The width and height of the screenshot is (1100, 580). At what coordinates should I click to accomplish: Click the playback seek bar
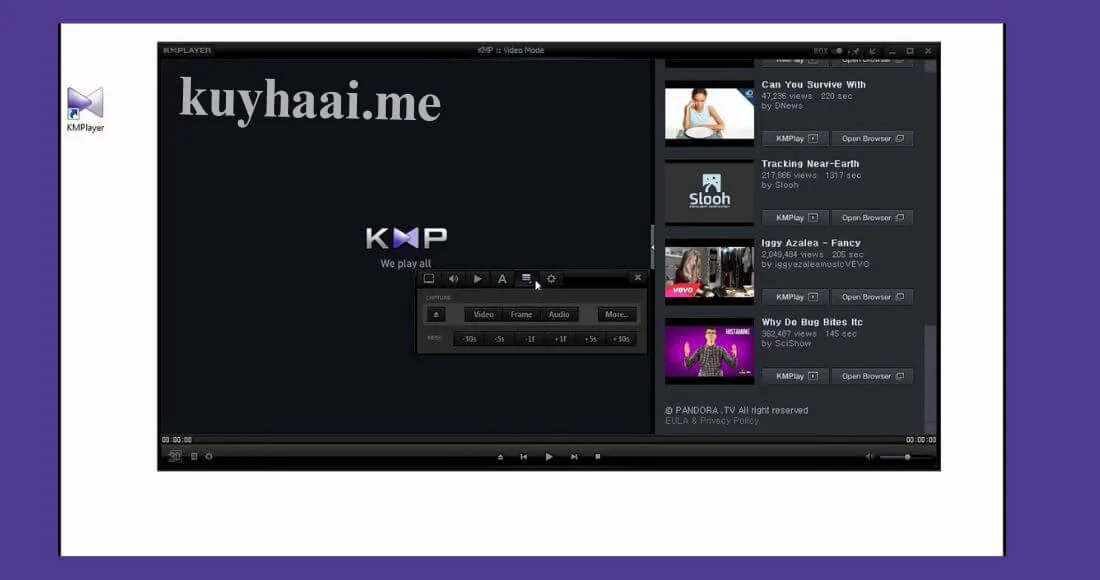click(x=549, y=440)
